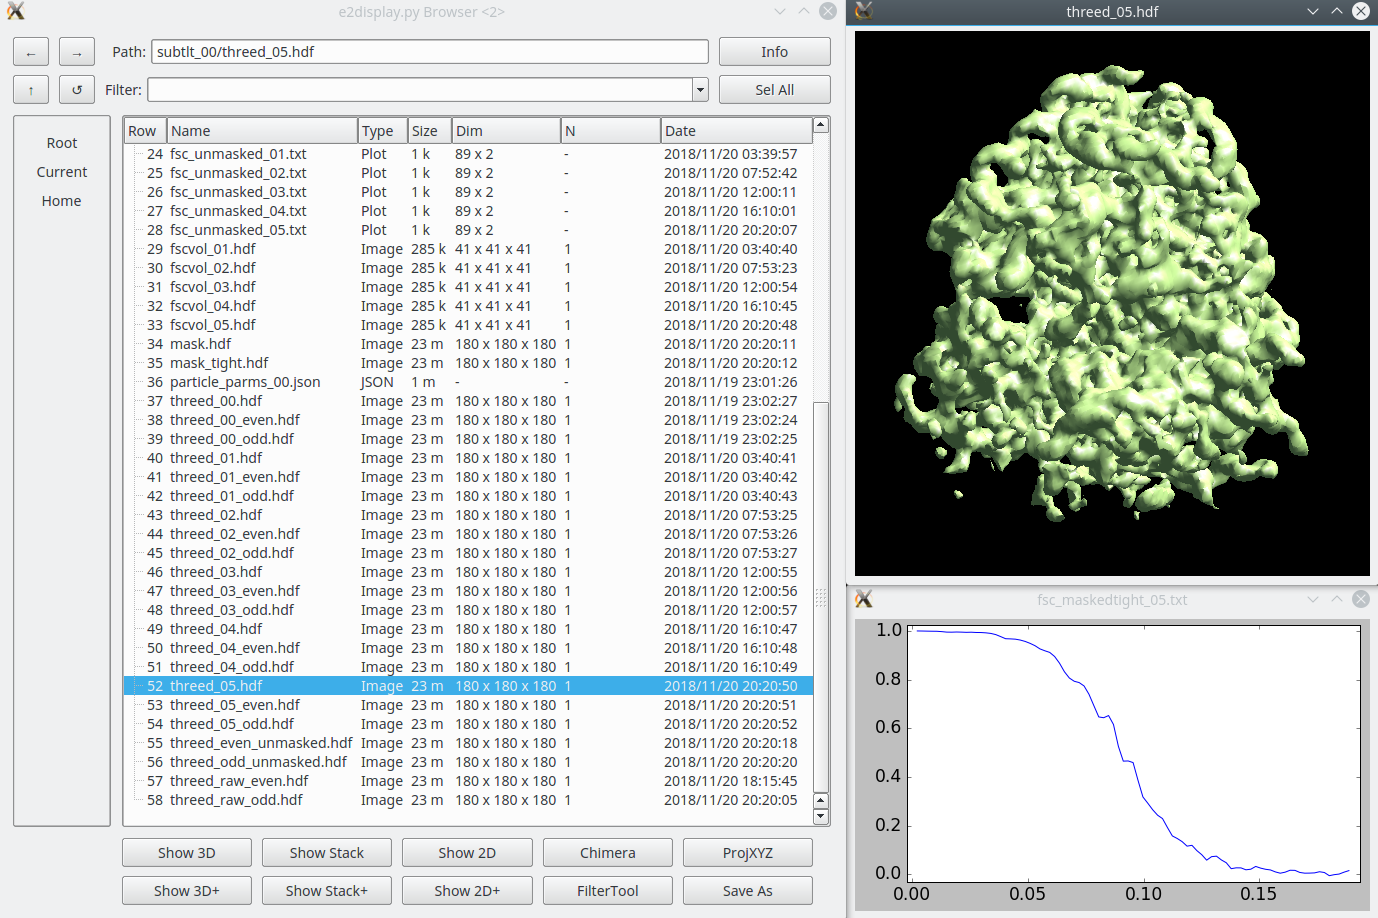Image resolution: width=1378 pixels, height=918 pixels.
Task: Click in the Path text field
Action: point(430,52)
